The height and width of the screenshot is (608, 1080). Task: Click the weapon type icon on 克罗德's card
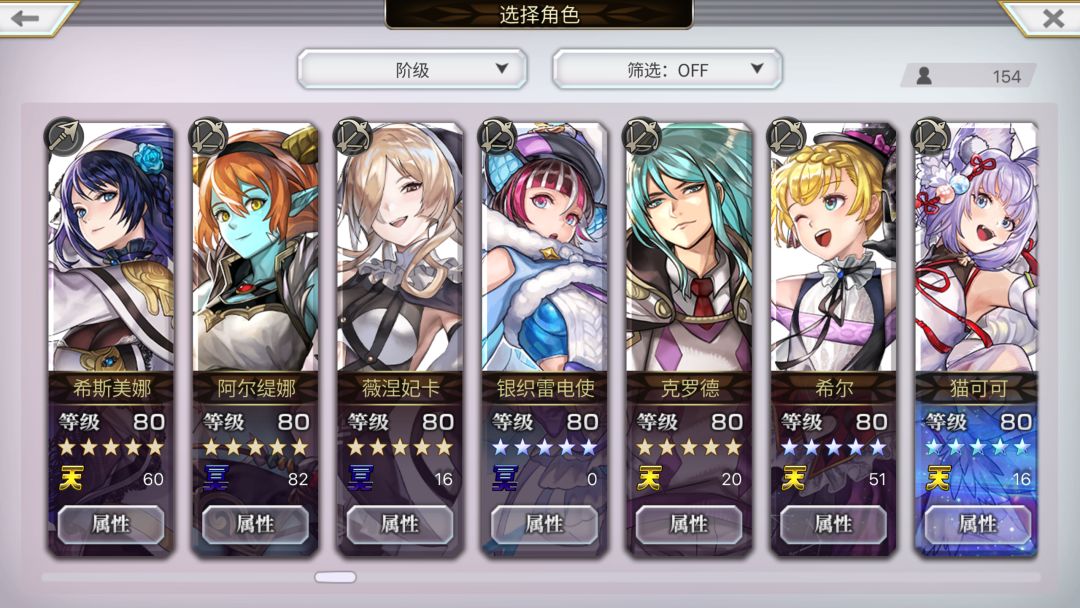point(642,137)
